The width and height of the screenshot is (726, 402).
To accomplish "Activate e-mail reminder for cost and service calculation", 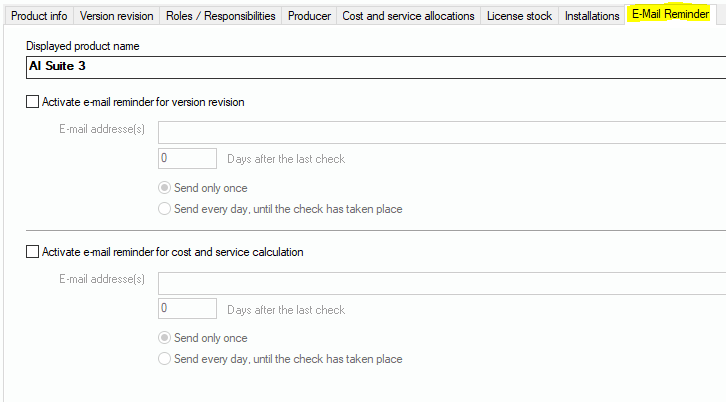I will (x=33, y=252).
